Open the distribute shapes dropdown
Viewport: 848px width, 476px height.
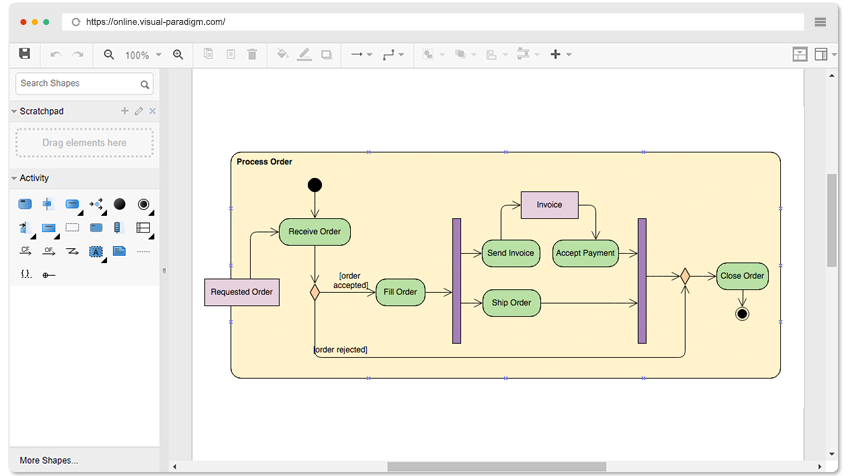coord(528,55)
